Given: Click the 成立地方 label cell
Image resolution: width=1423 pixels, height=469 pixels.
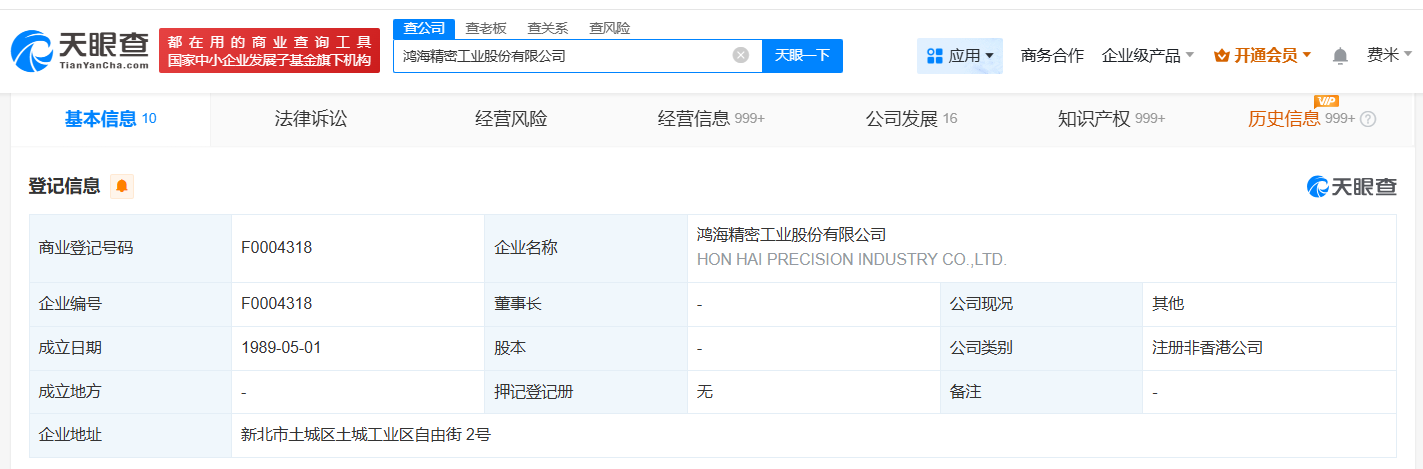Looking at the screenshot, I should [130, 392].
